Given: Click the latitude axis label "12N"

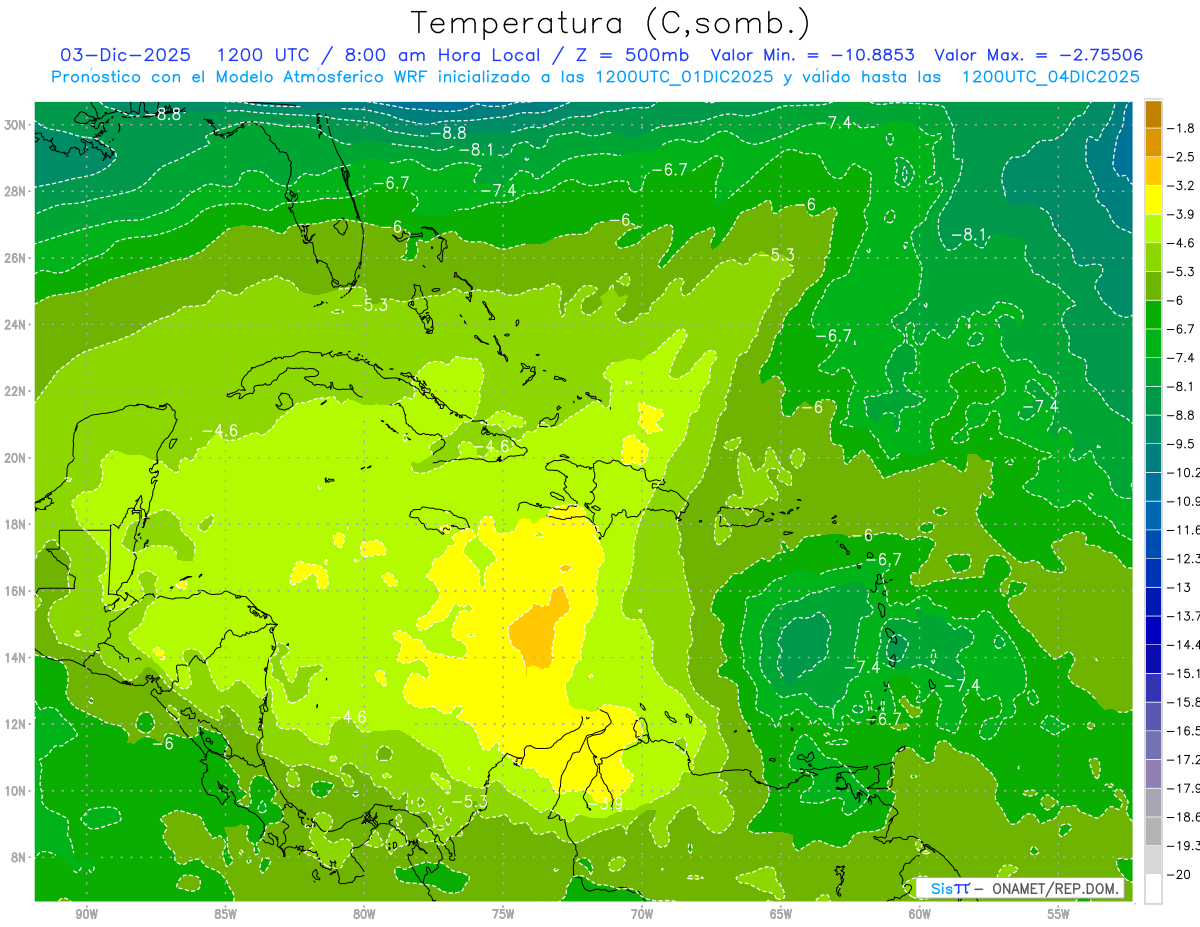Looking at the screenshot, I should click(15, 724).
